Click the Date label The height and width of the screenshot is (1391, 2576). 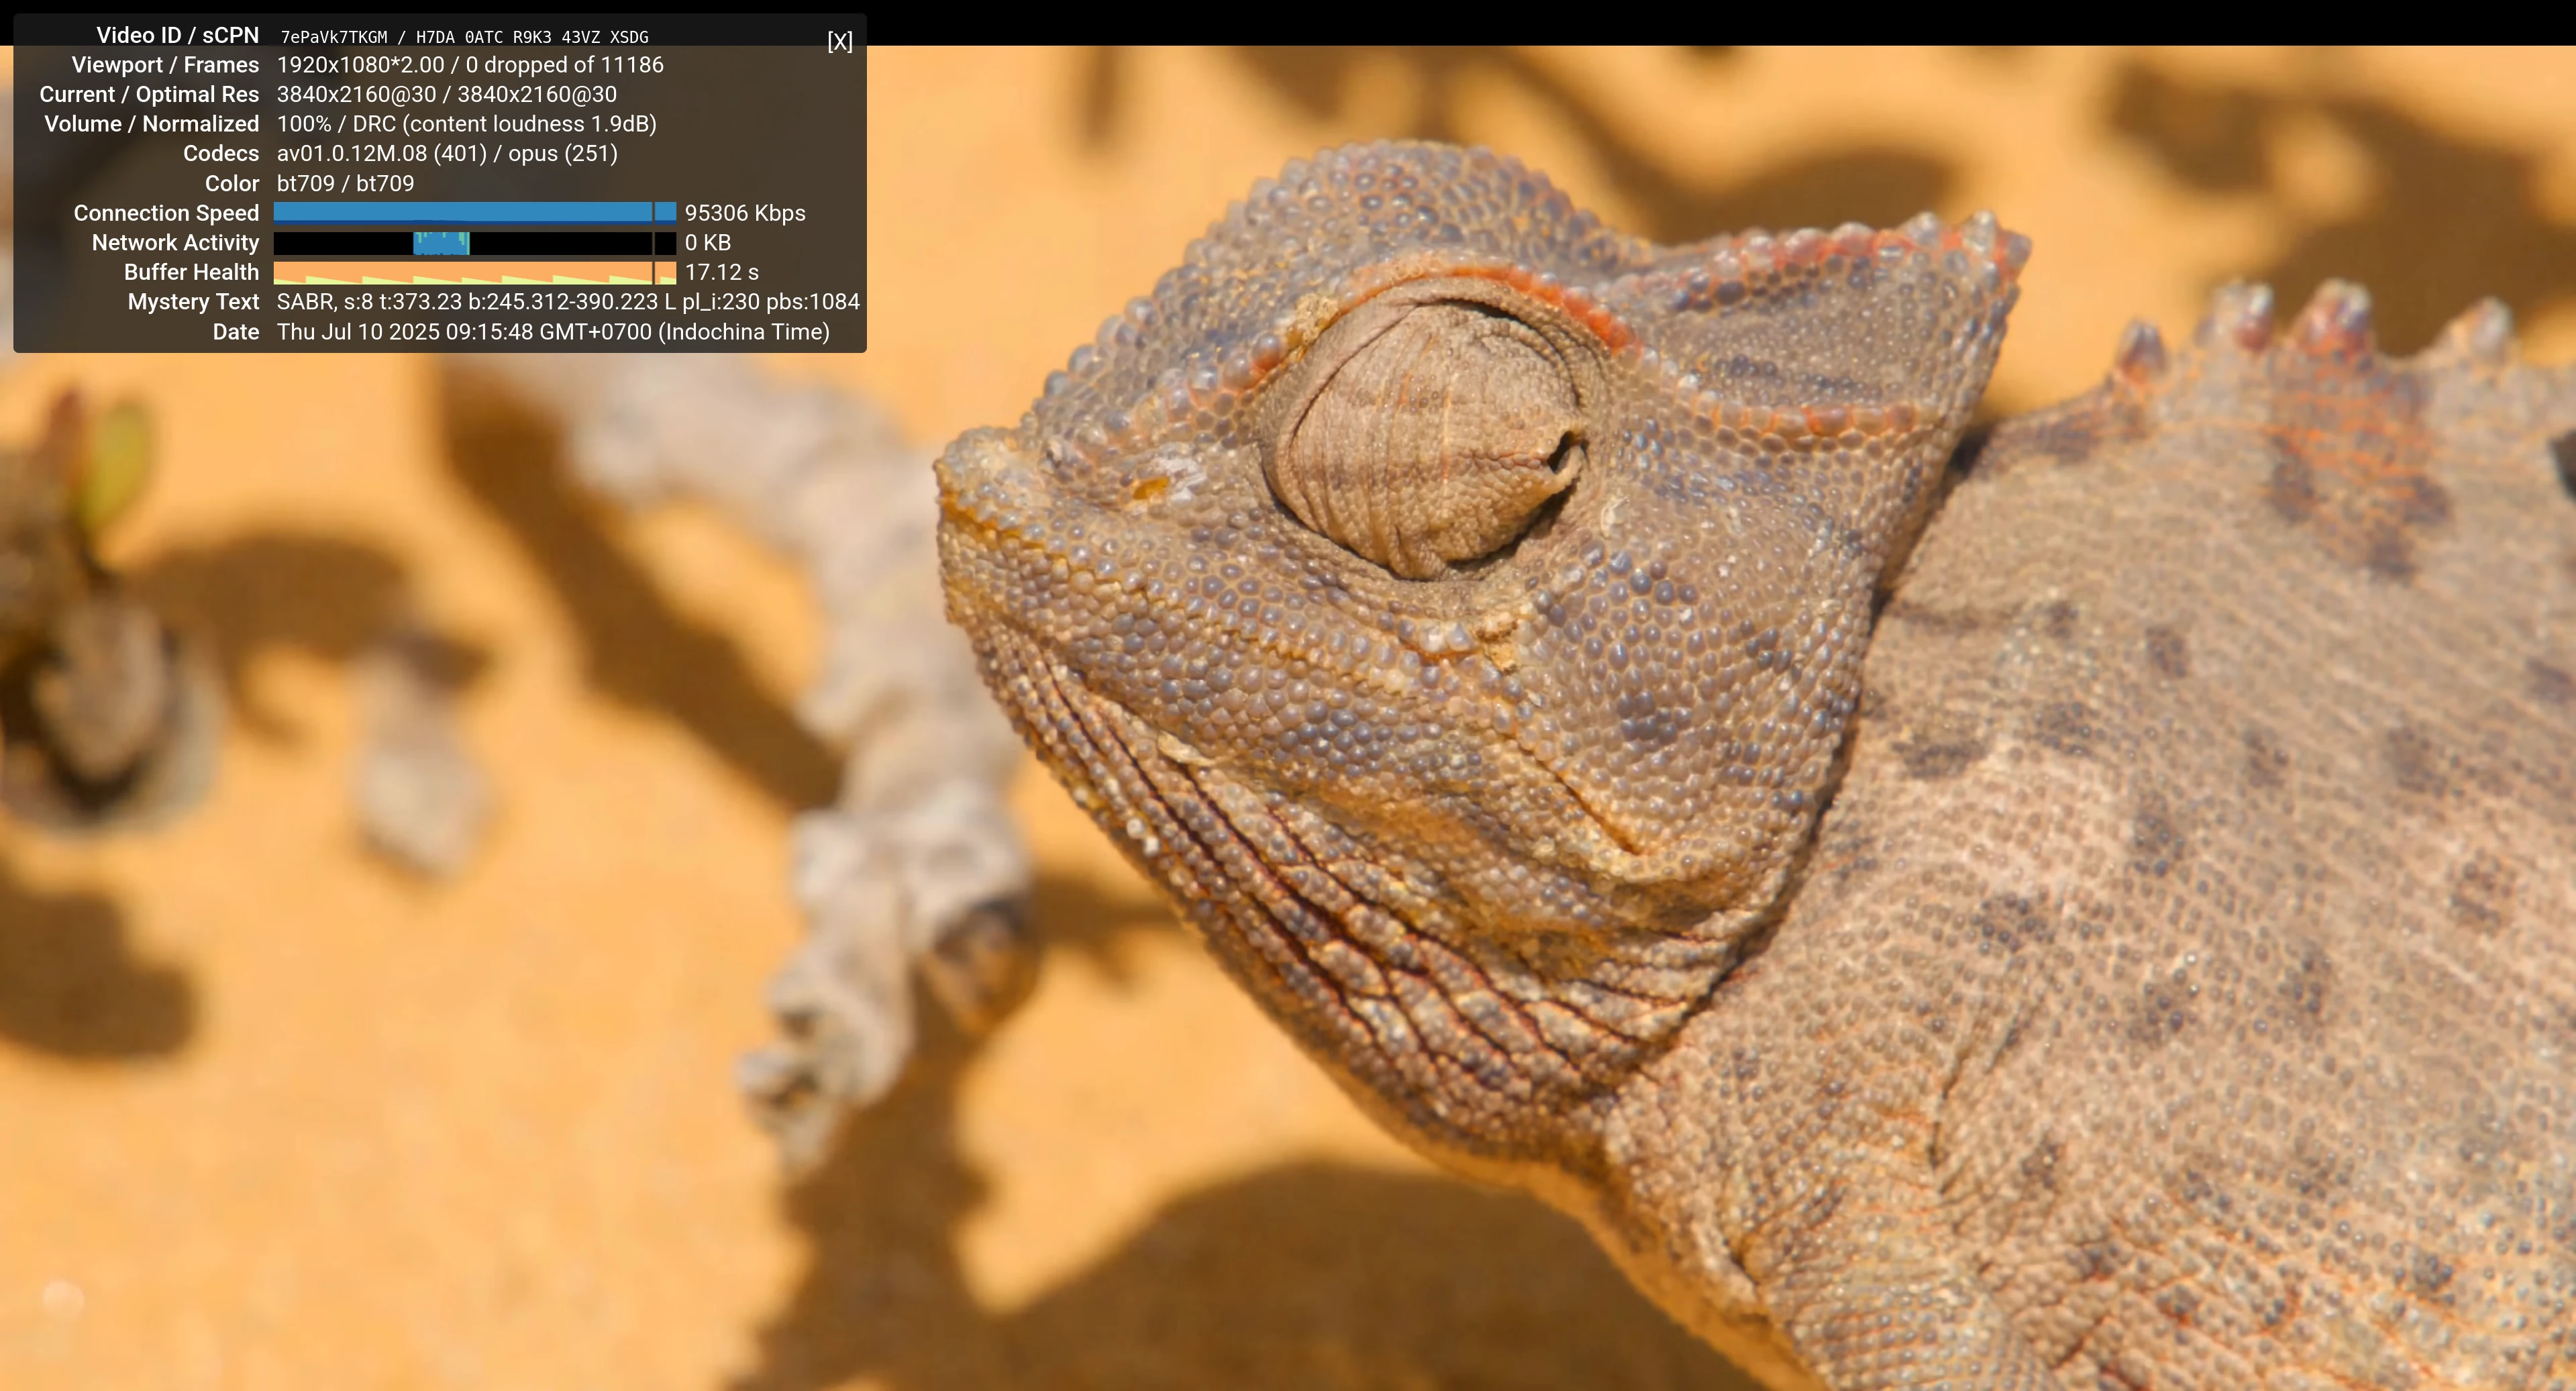click(x=236, y=332)
